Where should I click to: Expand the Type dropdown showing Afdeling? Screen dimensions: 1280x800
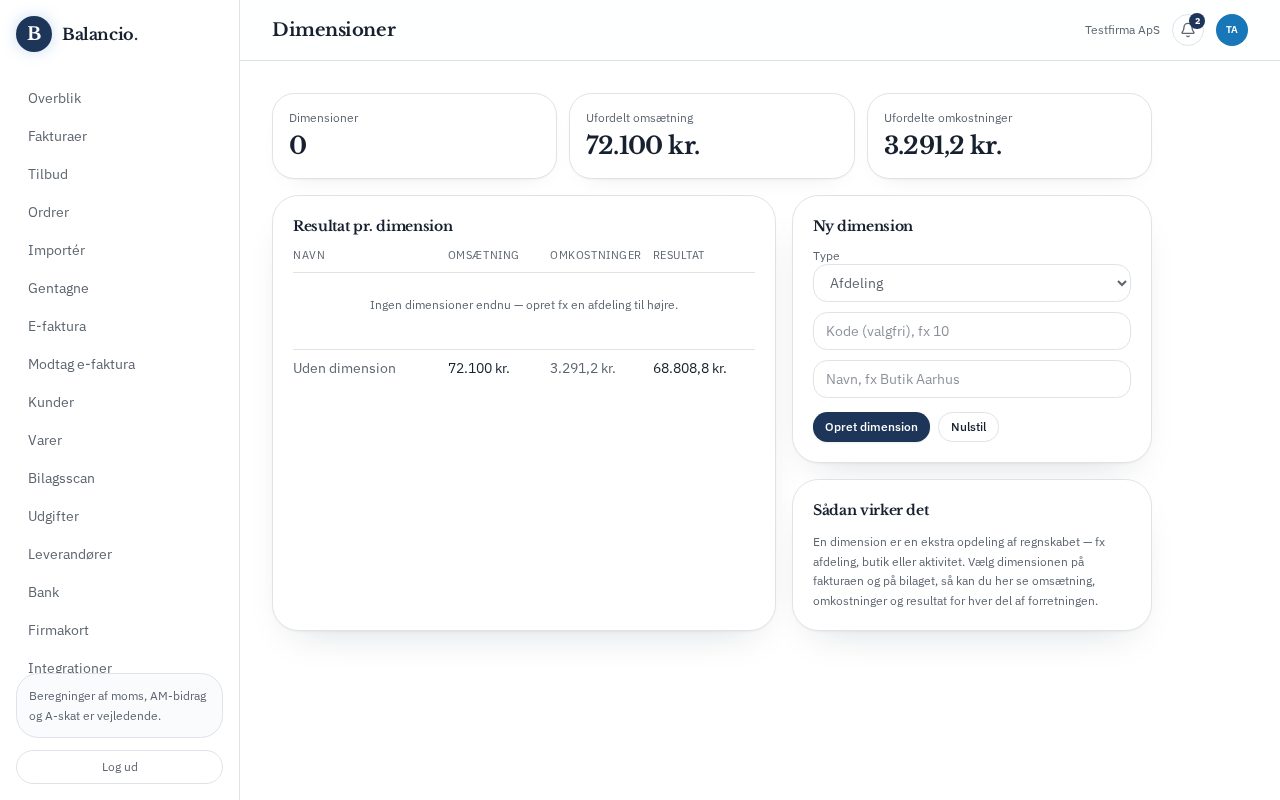coord(972,283)
